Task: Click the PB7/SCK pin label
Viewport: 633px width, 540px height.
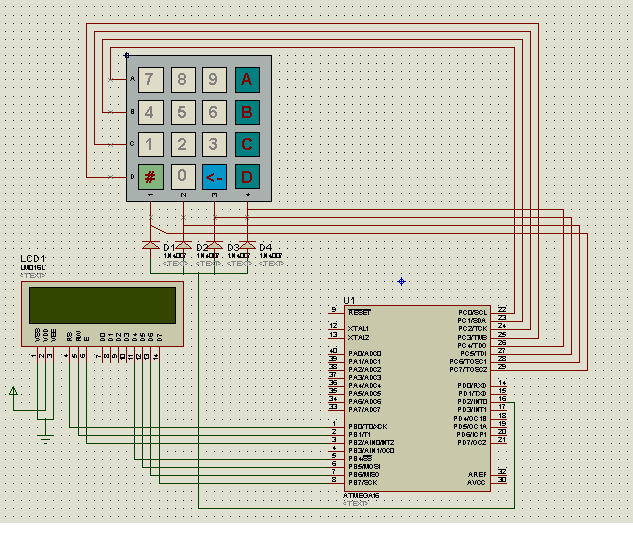Action: (x=363, y=483)
